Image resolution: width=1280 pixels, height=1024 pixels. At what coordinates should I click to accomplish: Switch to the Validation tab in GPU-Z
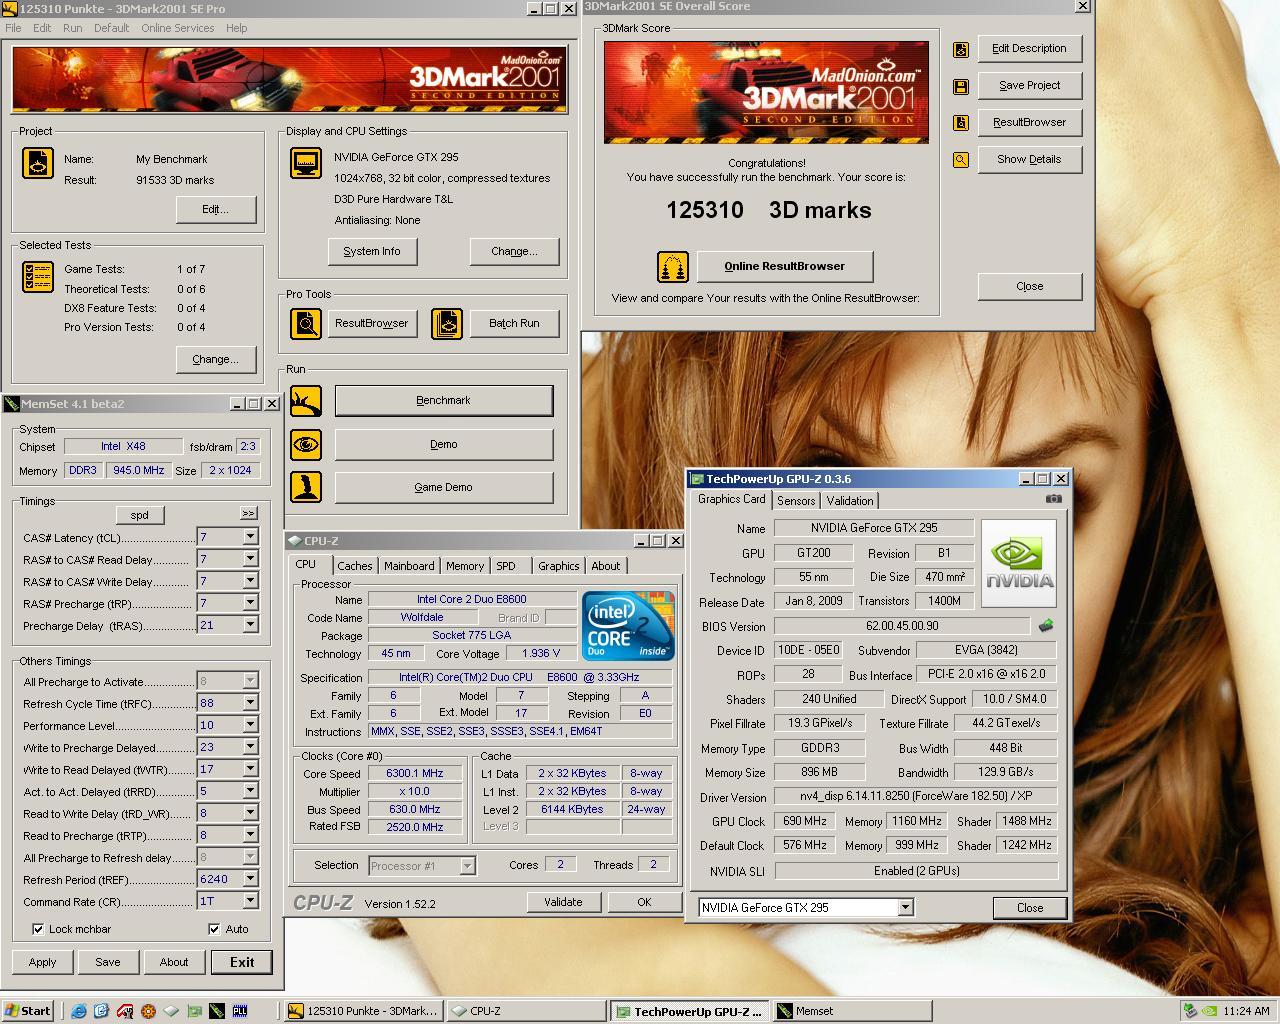click(850, 501)
